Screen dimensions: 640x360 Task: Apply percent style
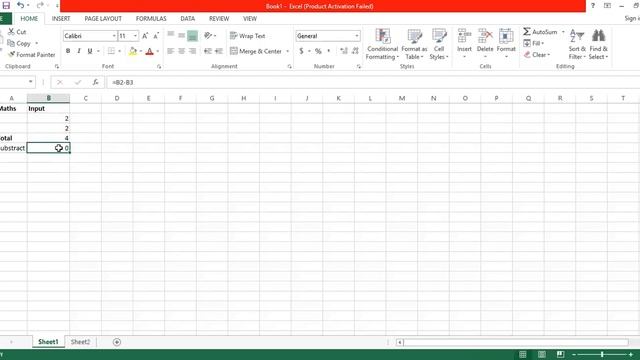point(318,51)
